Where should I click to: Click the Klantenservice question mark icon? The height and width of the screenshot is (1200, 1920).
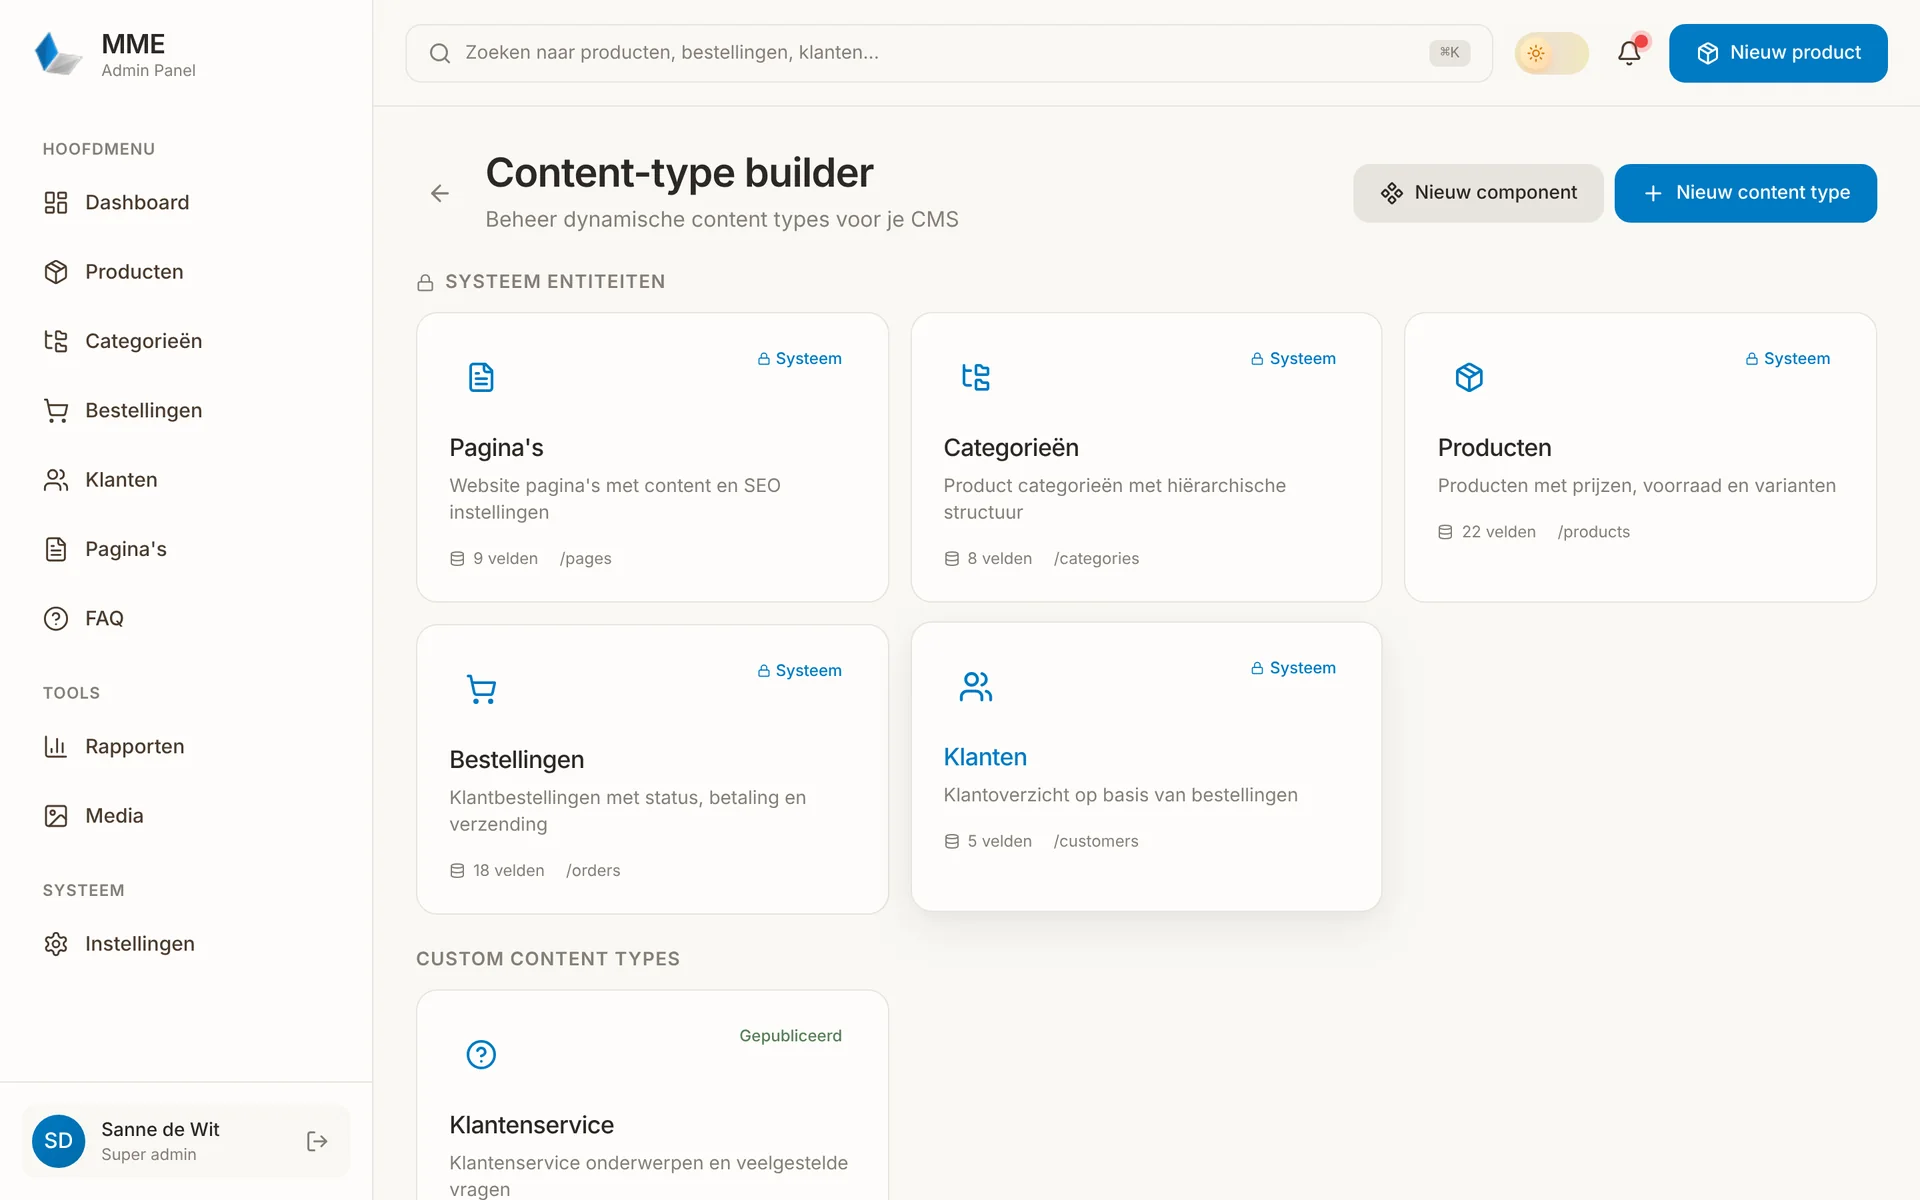tap(481, 1054)
